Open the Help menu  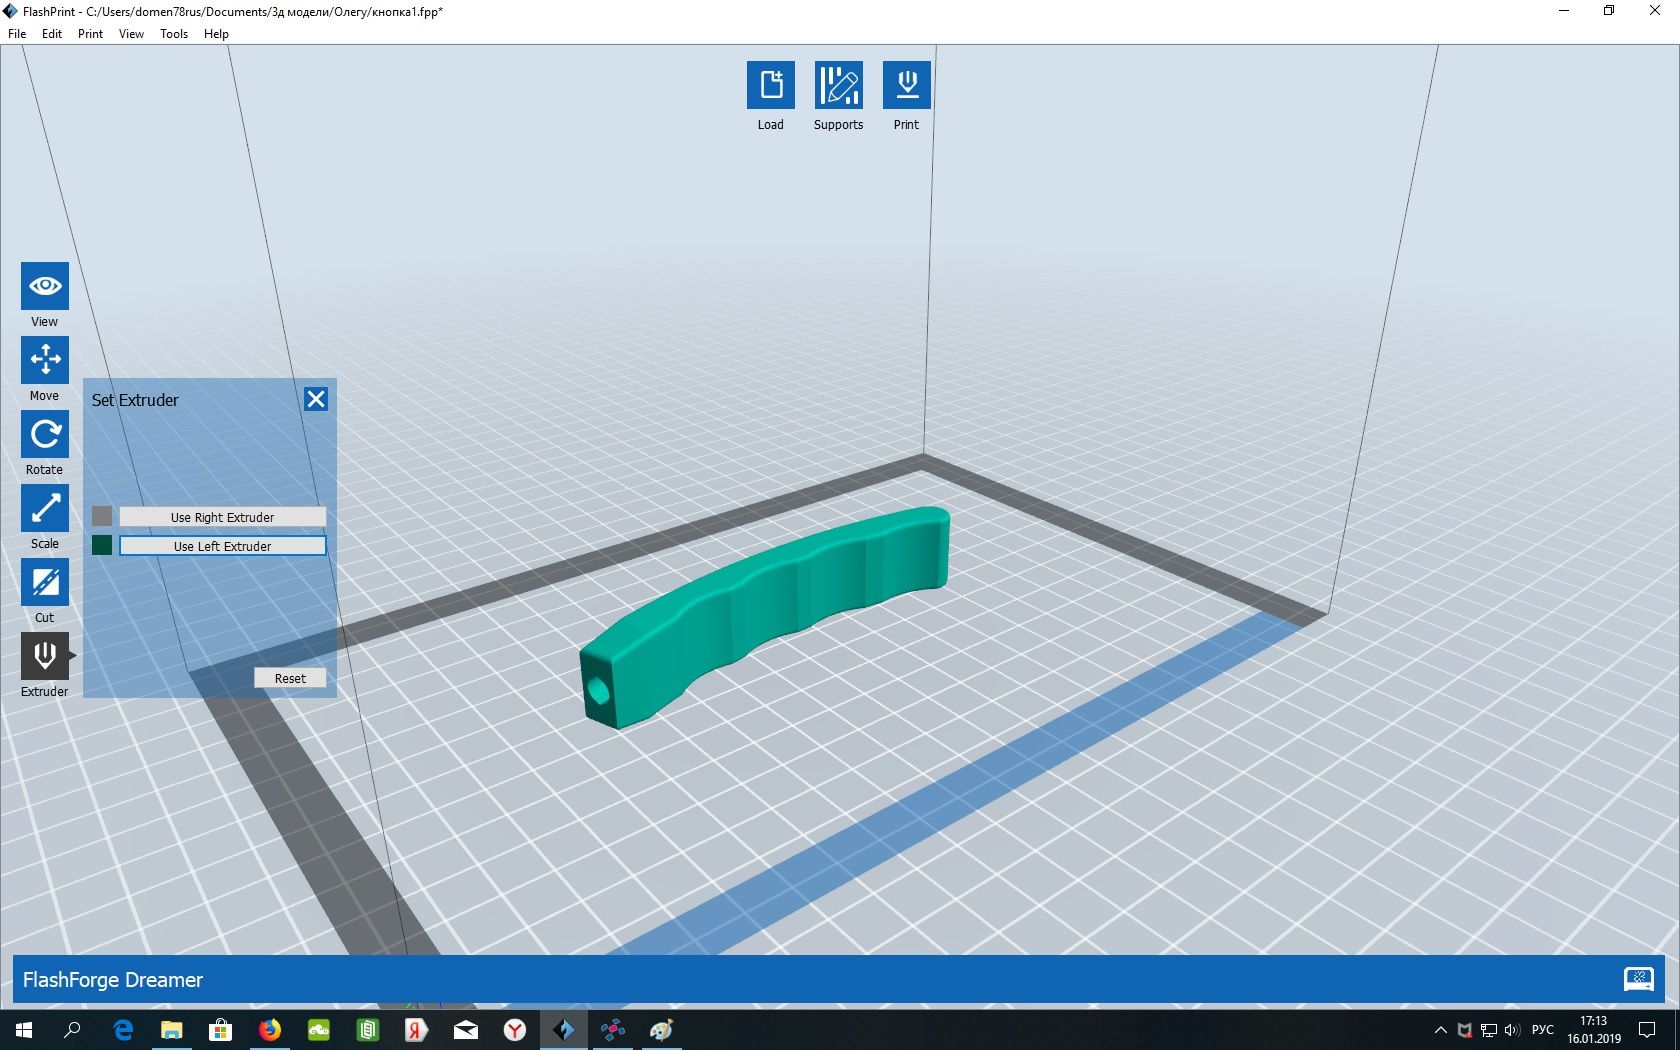[x=216, y=34]
